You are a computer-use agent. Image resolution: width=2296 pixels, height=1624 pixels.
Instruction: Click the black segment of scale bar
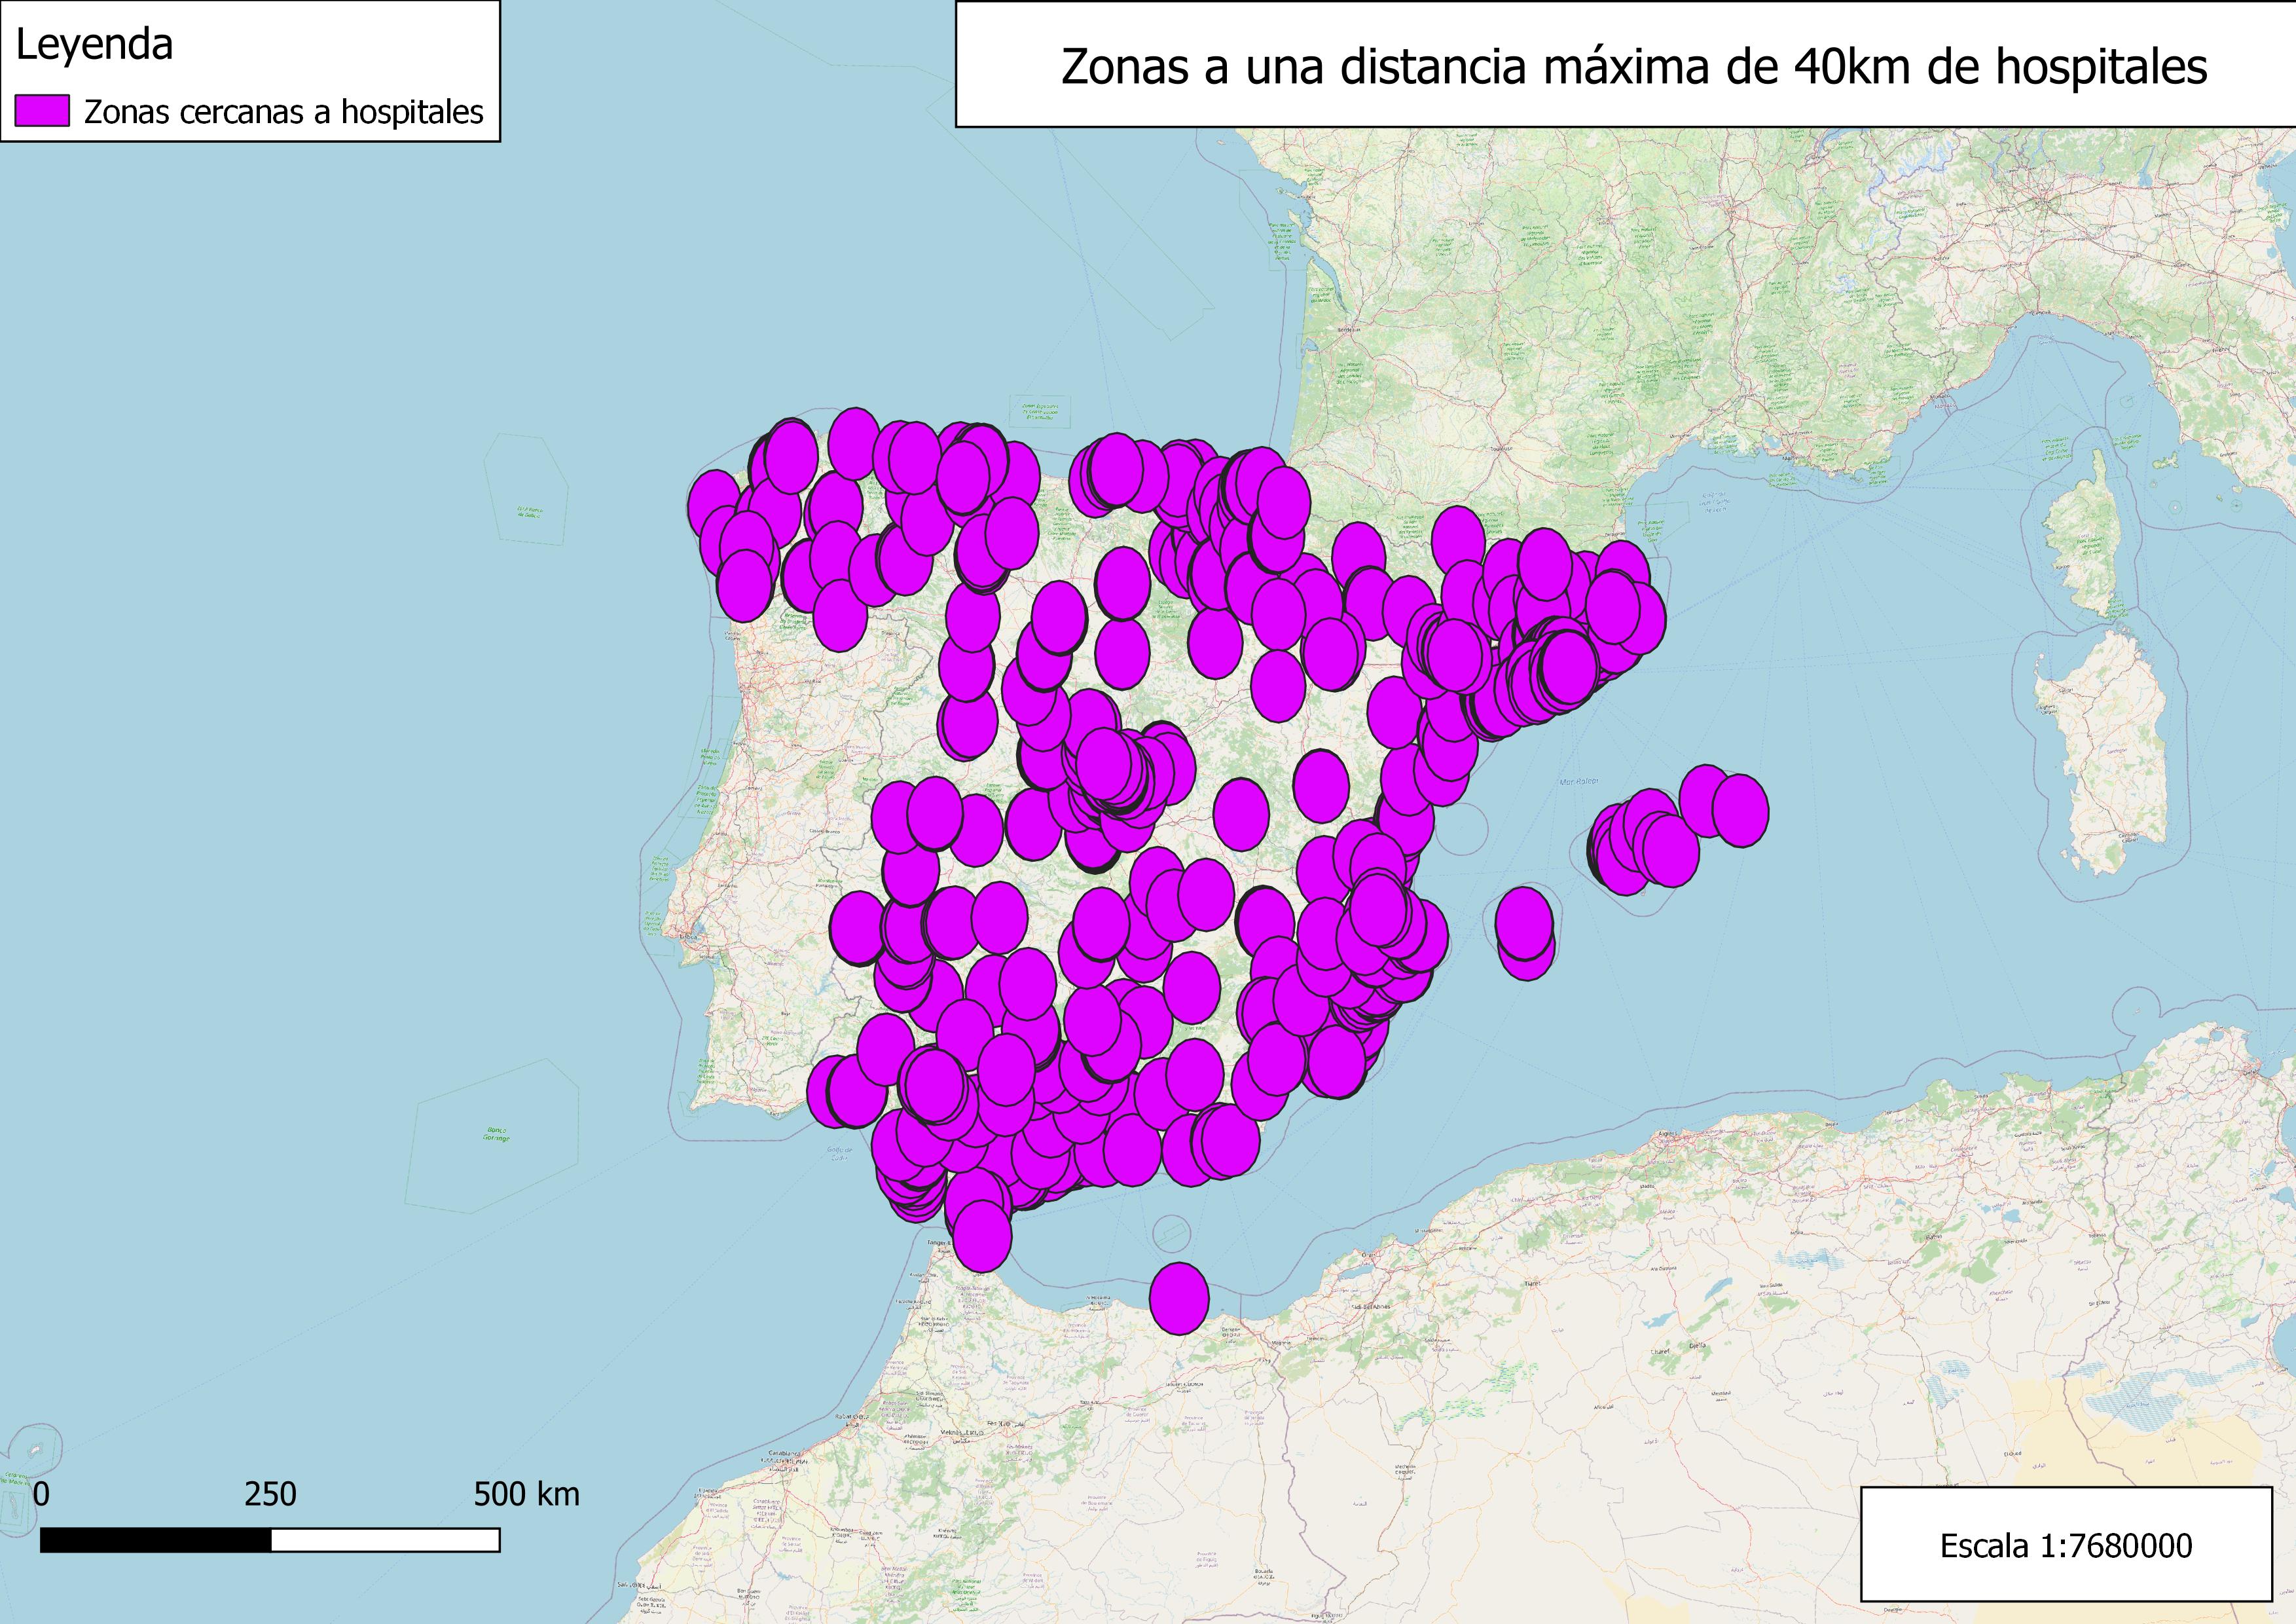click(155, 1541)
